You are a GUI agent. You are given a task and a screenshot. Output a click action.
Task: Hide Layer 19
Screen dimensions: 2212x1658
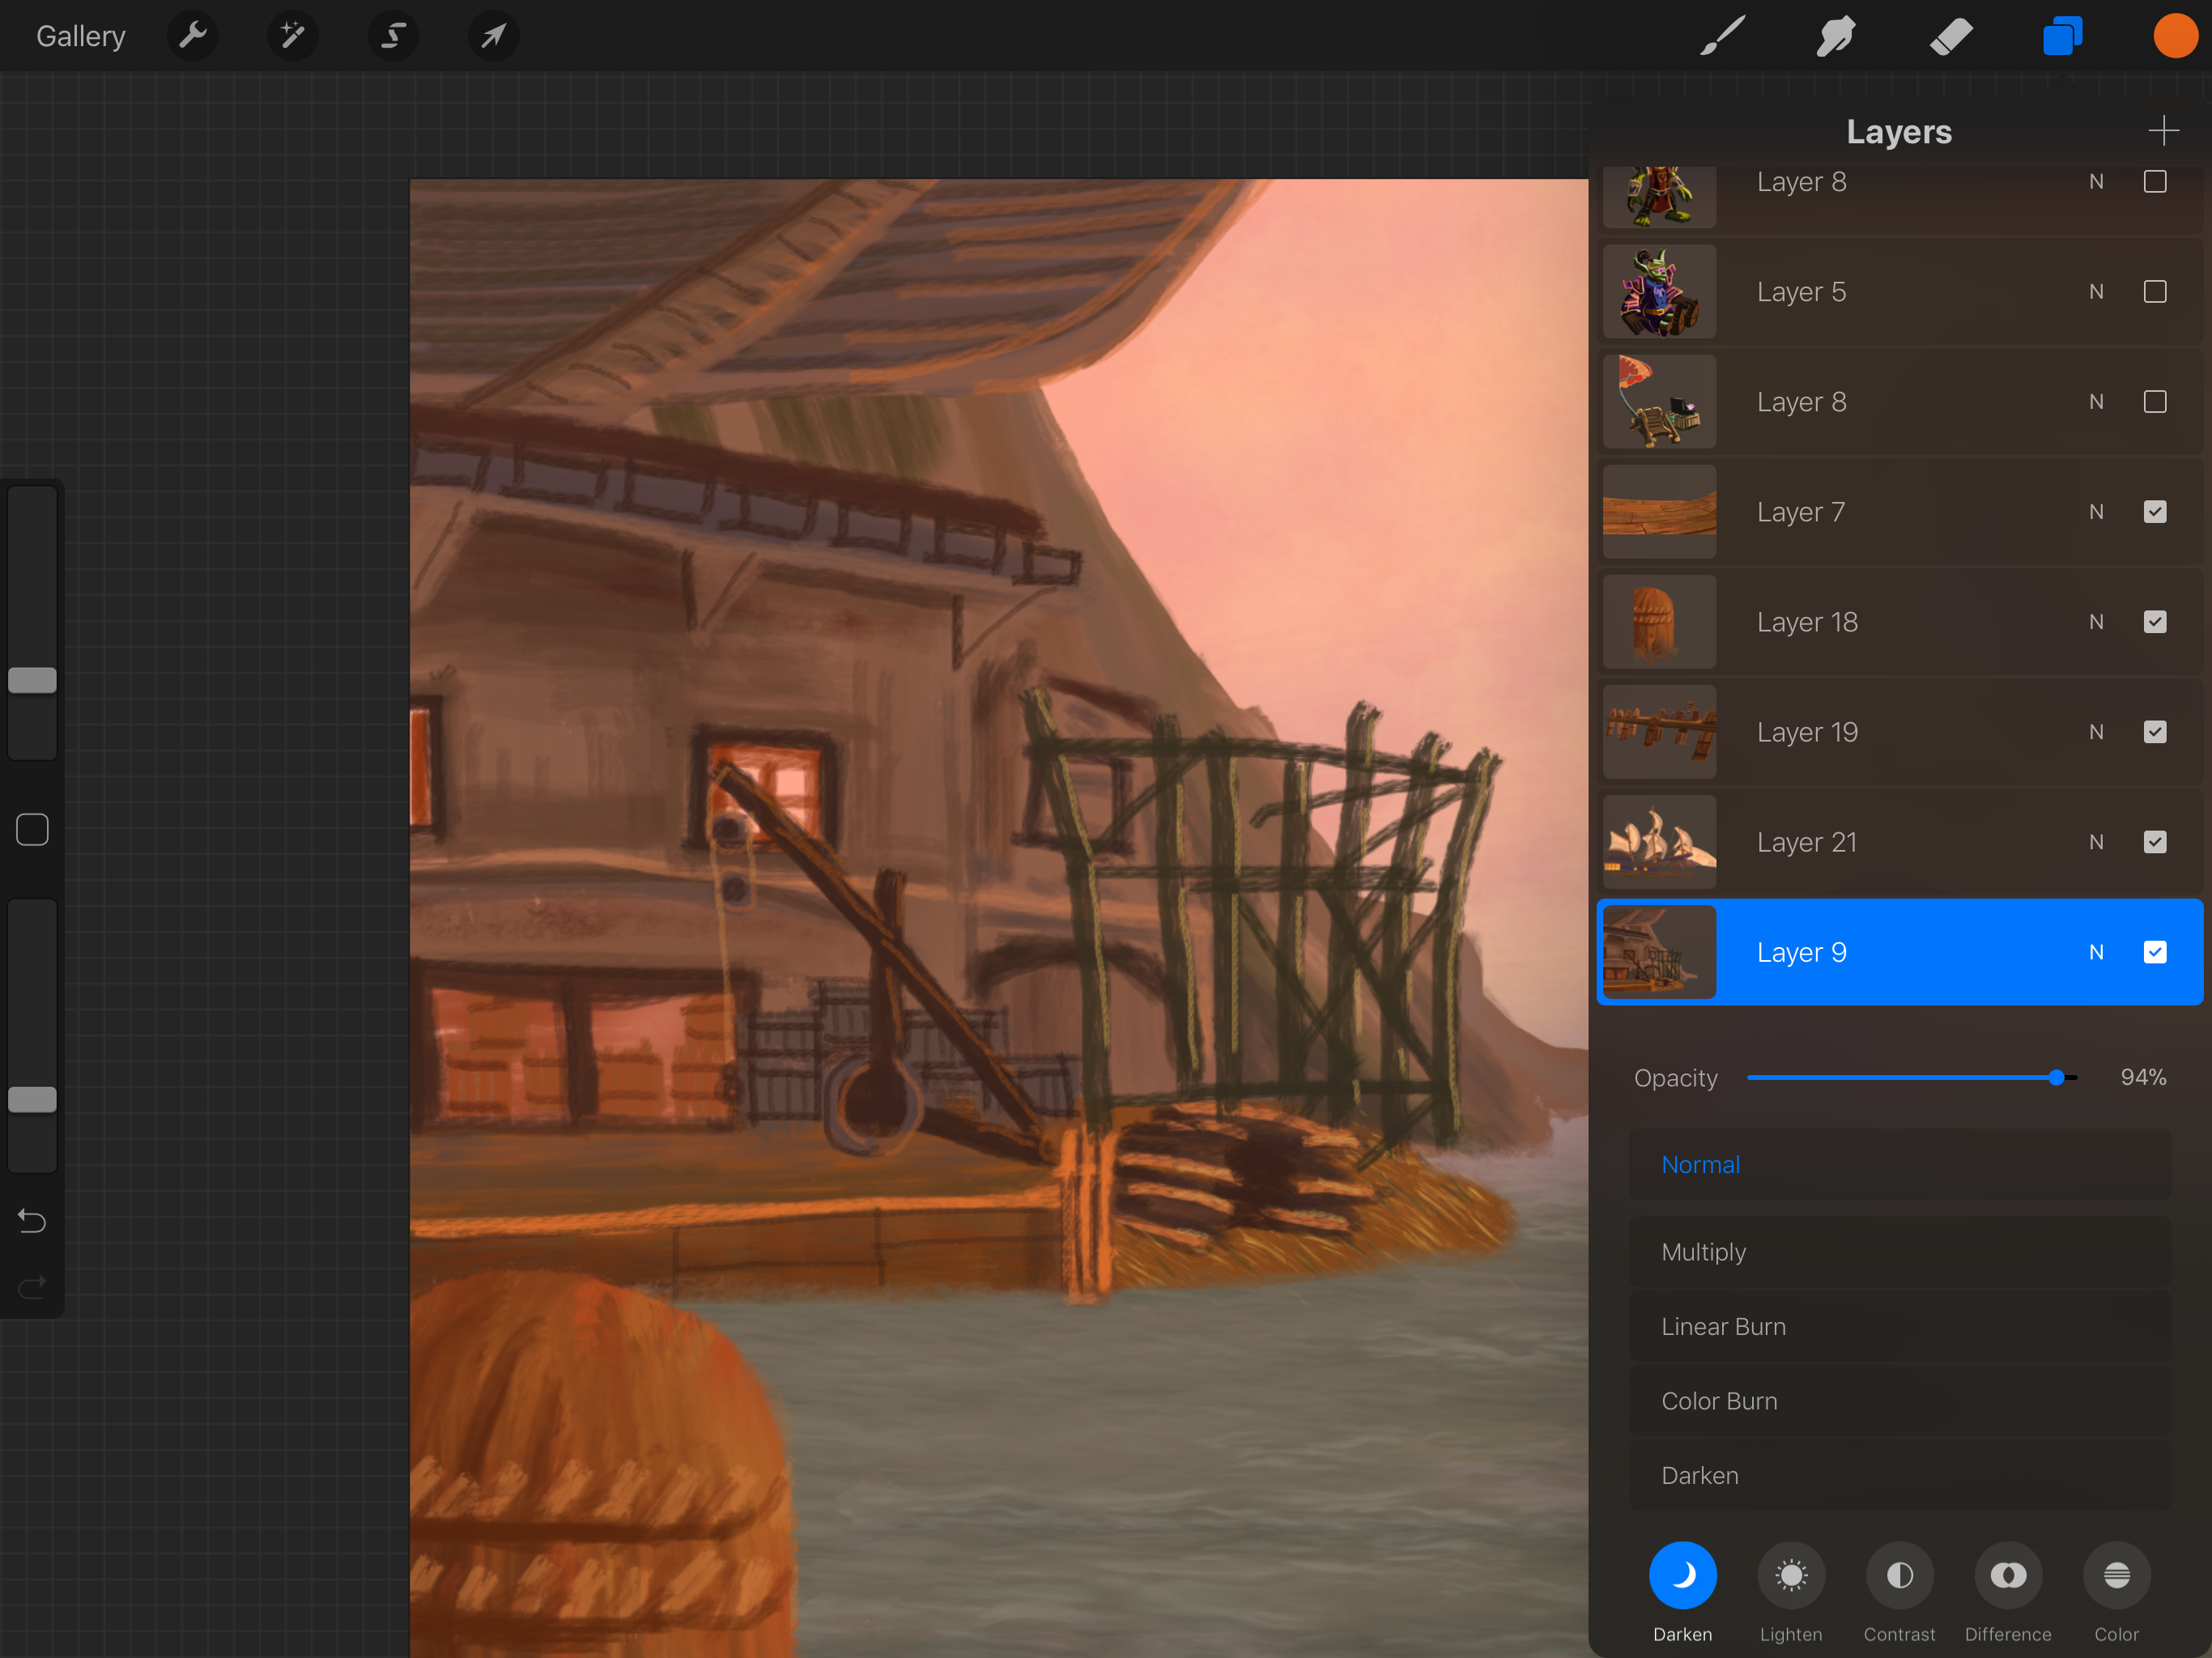pyautogui.click(x=2155, y=732)
